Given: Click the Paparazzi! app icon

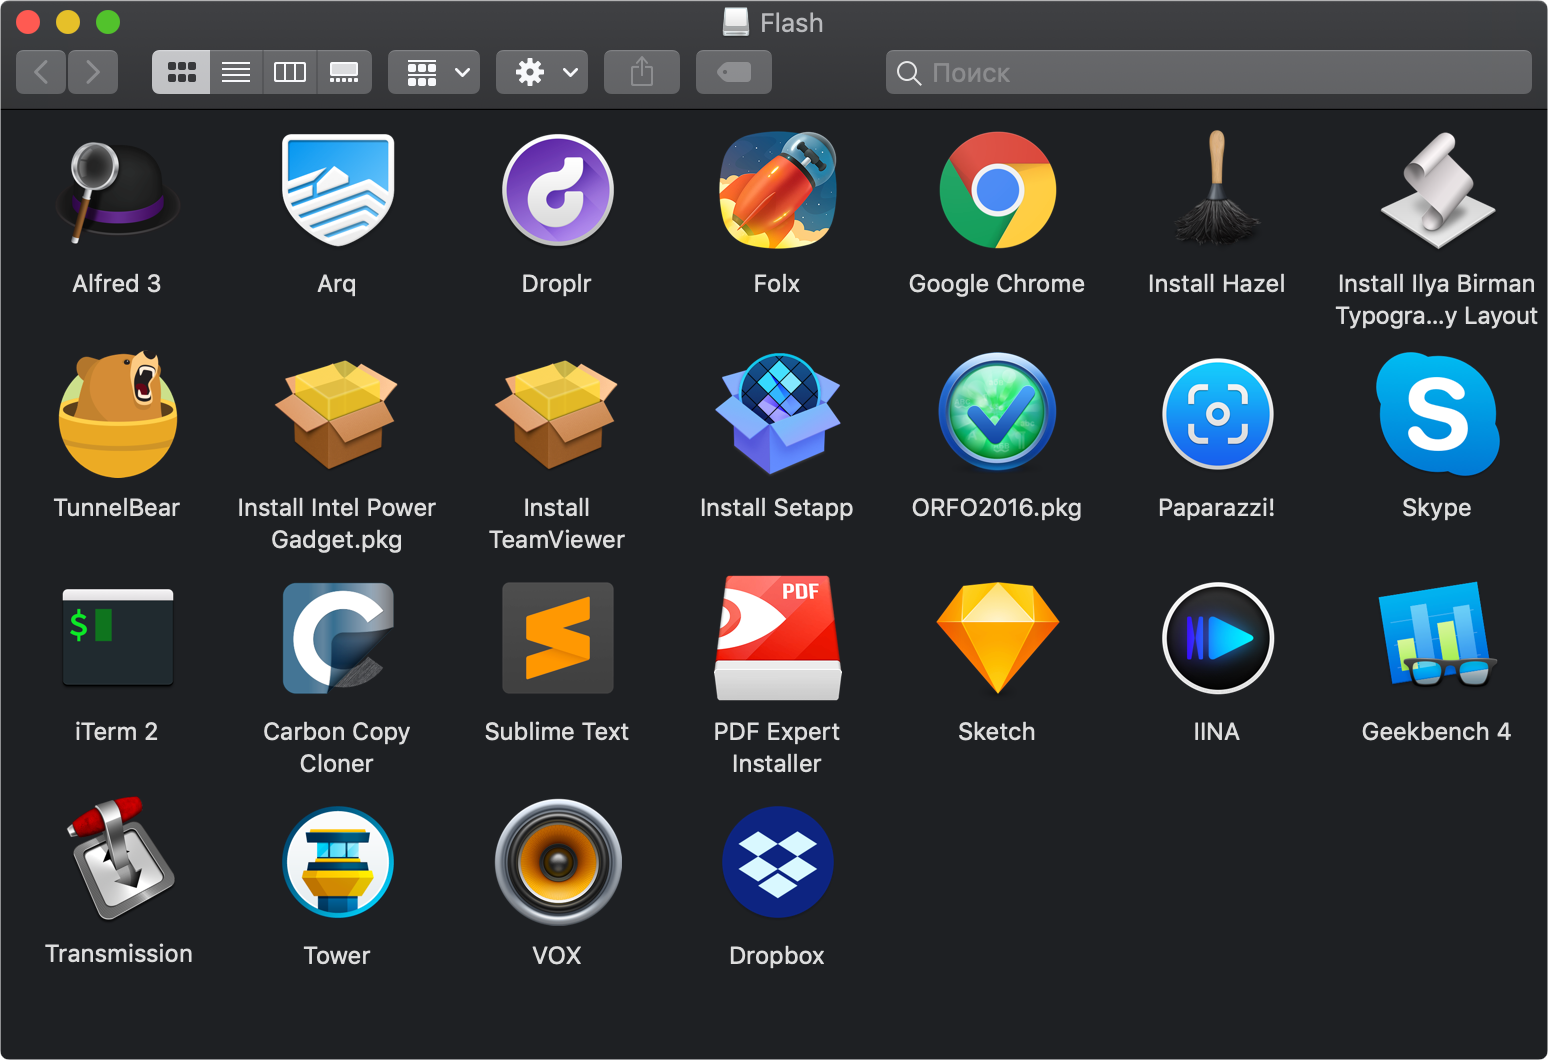Looking at the screenshot, I should [1218, 414].
